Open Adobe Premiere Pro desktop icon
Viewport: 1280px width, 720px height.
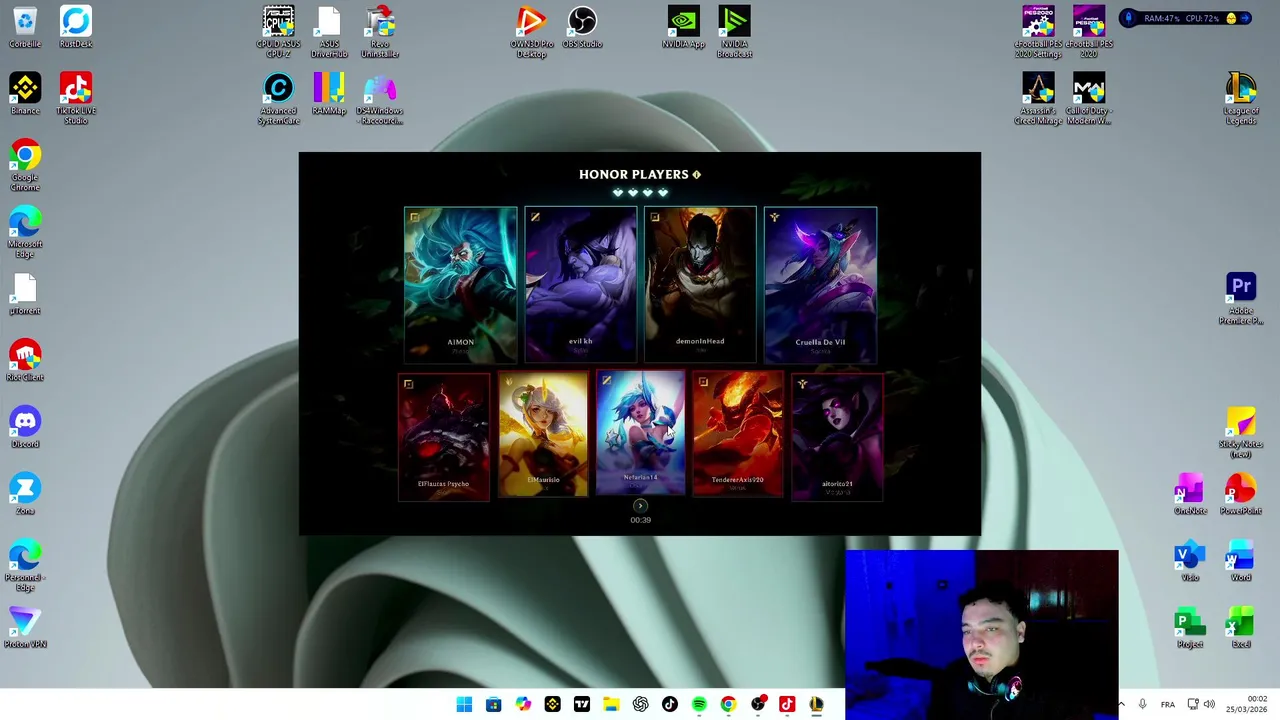point(1241,299)
